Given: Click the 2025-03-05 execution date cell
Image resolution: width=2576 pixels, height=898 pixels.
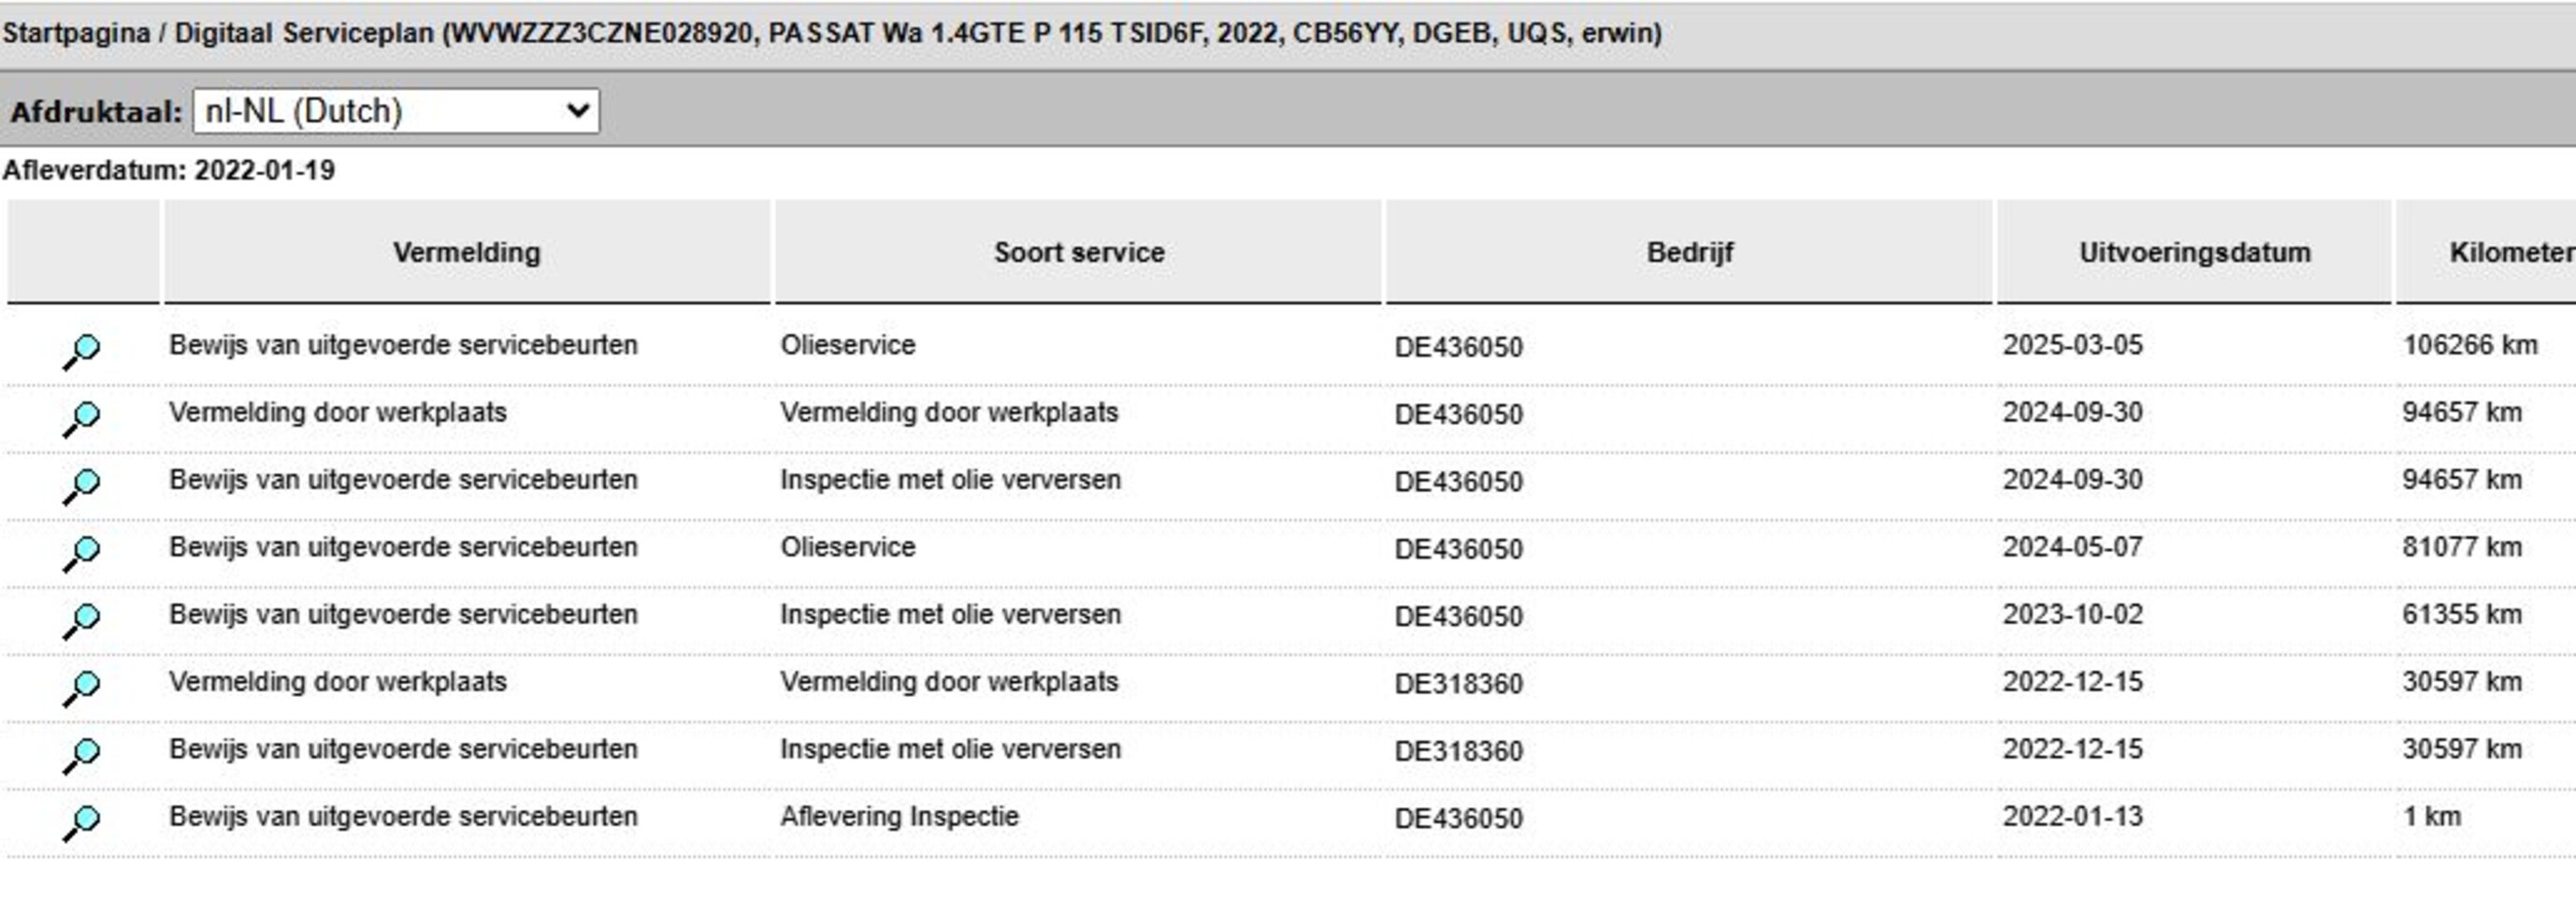Looking at the screenshot, I should click(x=2072, y=346).
